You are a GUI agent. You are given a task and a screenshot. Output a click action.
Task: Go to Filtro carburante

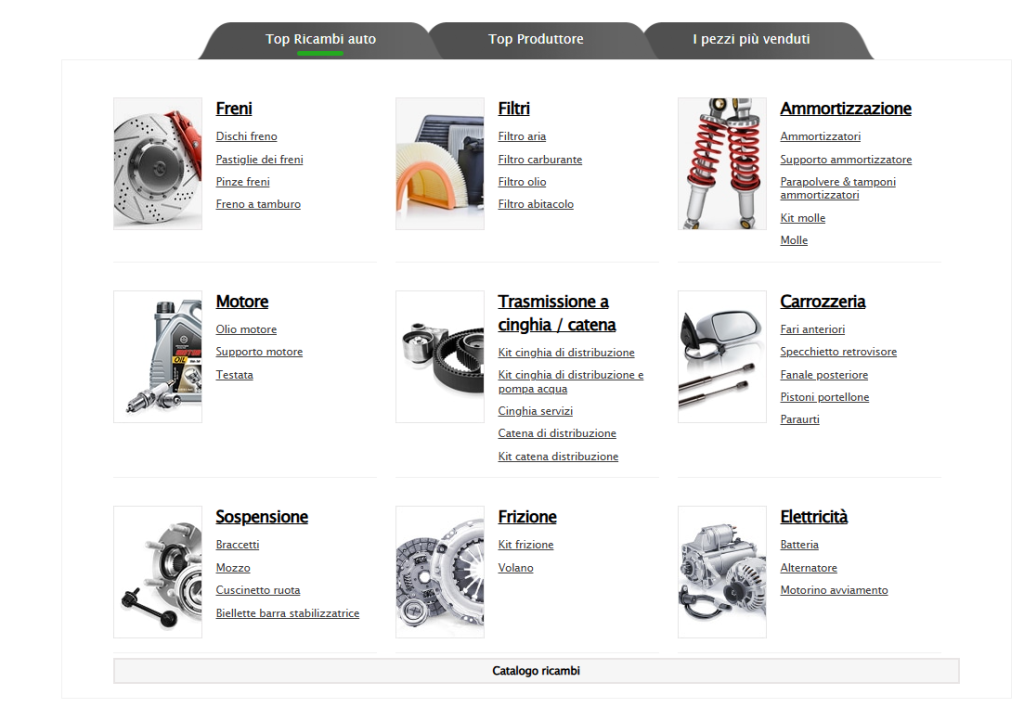(540, 159)
